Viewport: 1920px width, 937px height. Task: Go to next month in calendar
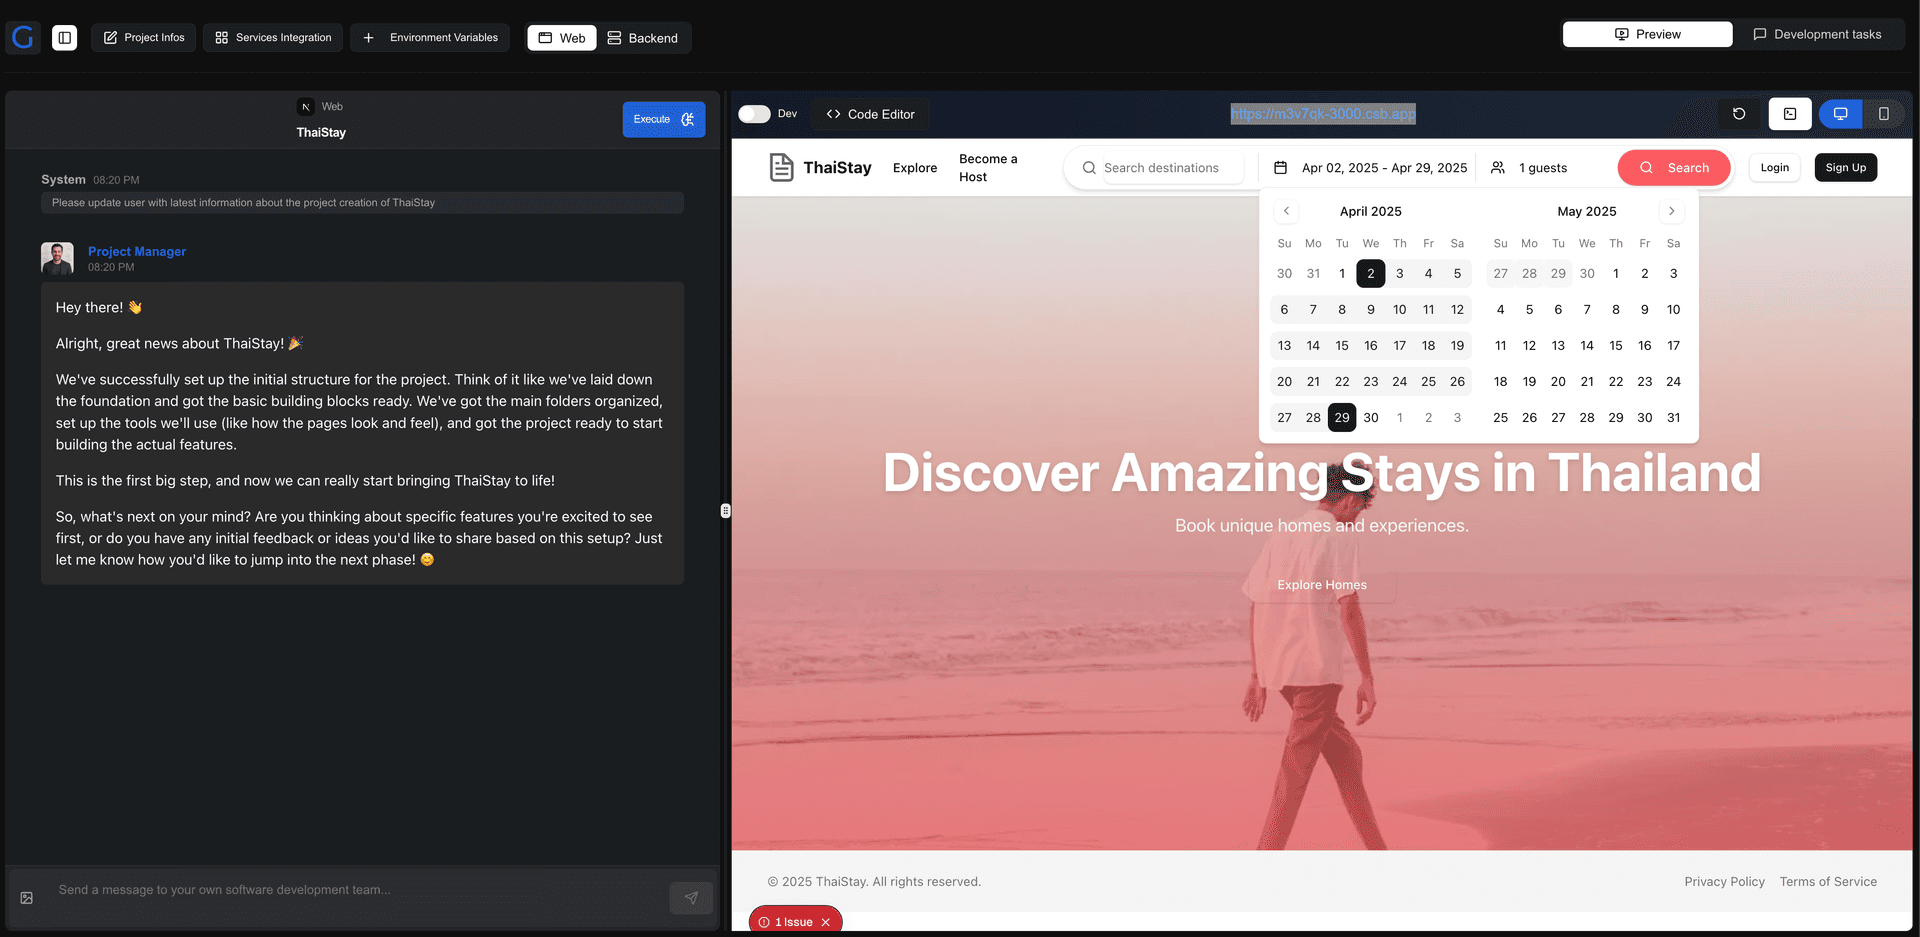pyautogui.click(x=1671, y=211)
